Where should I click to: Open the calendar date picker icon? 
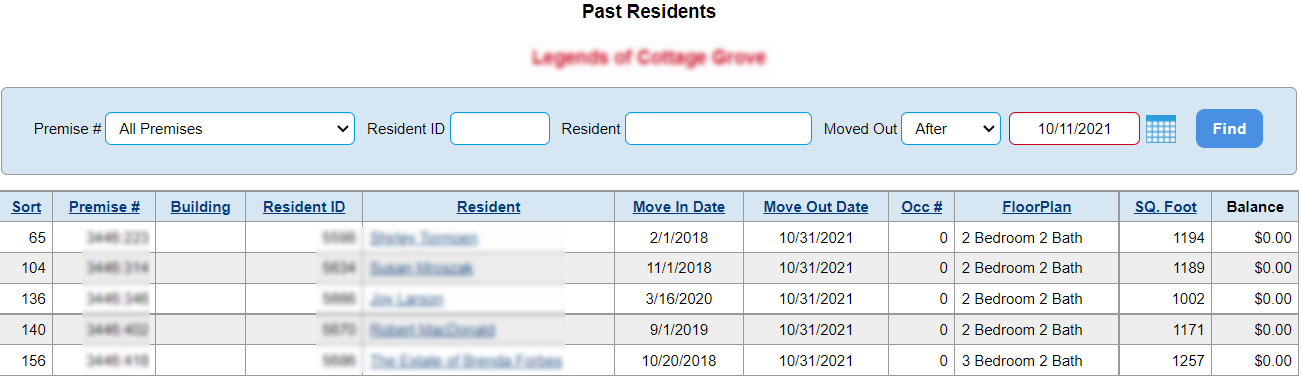1161,129
